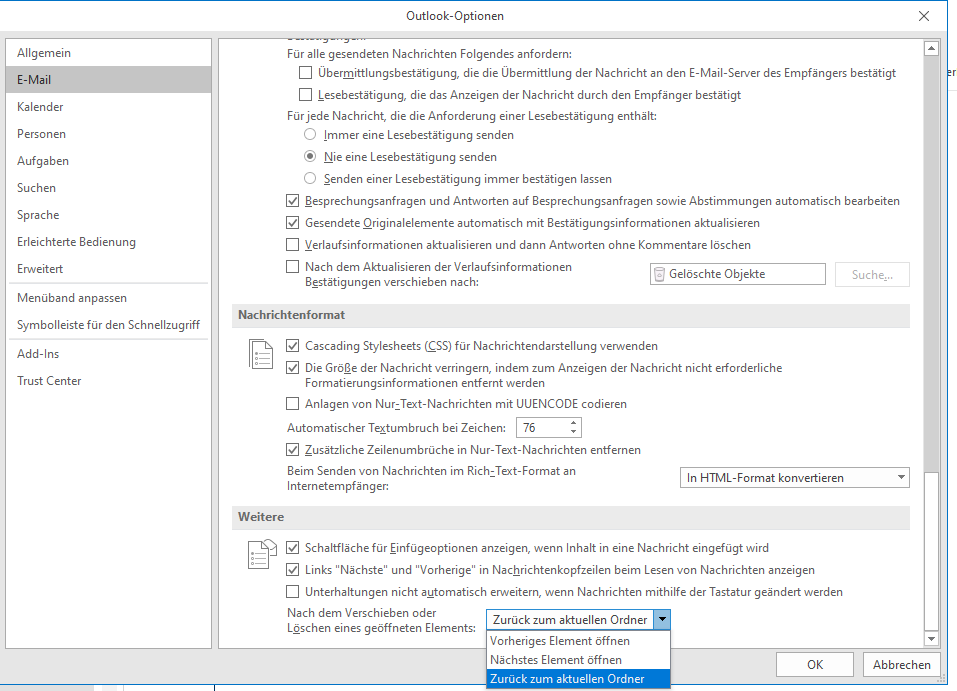Toggle Die Größe der Nachricht verringern

click(293, 367)
